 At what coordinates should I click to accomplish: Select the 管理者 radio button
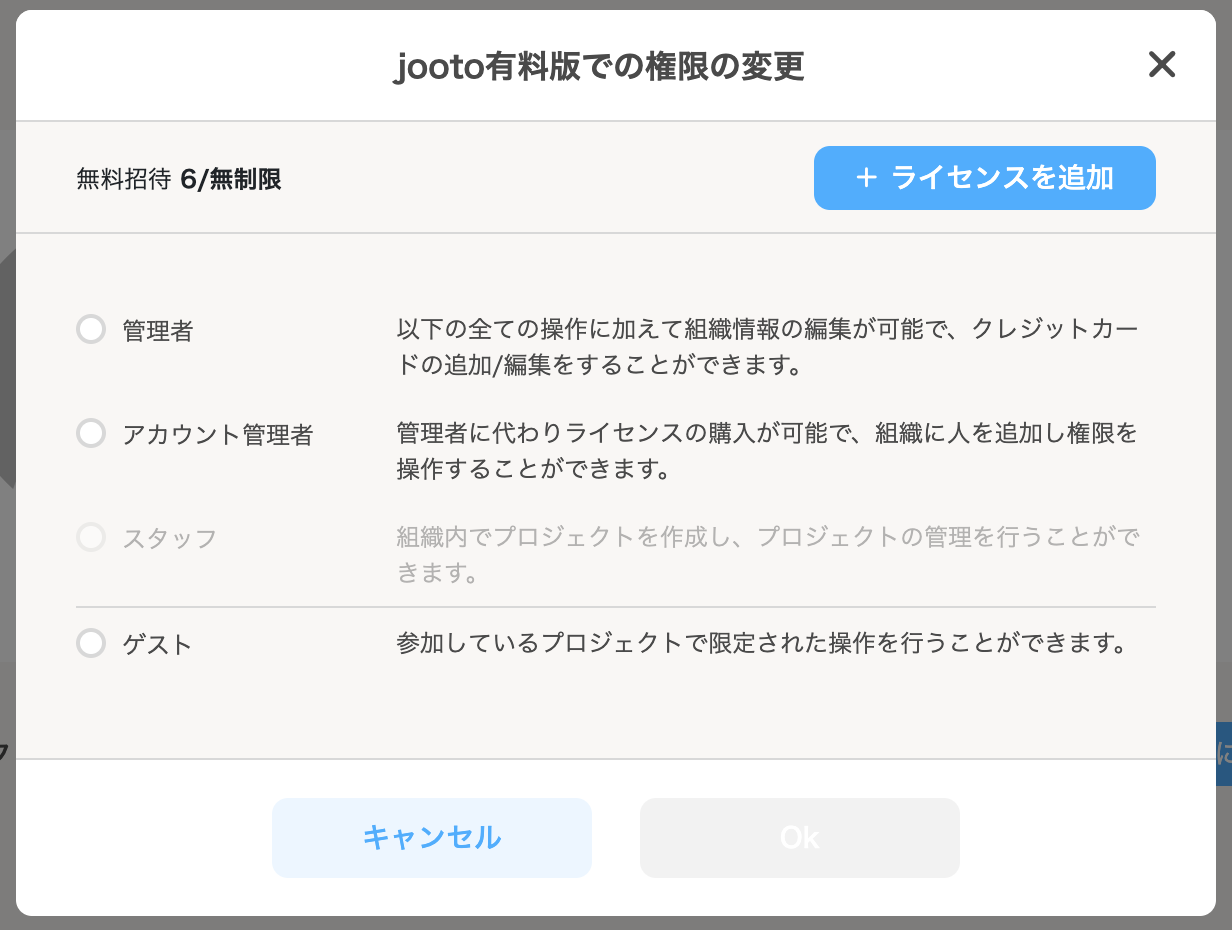91,329
